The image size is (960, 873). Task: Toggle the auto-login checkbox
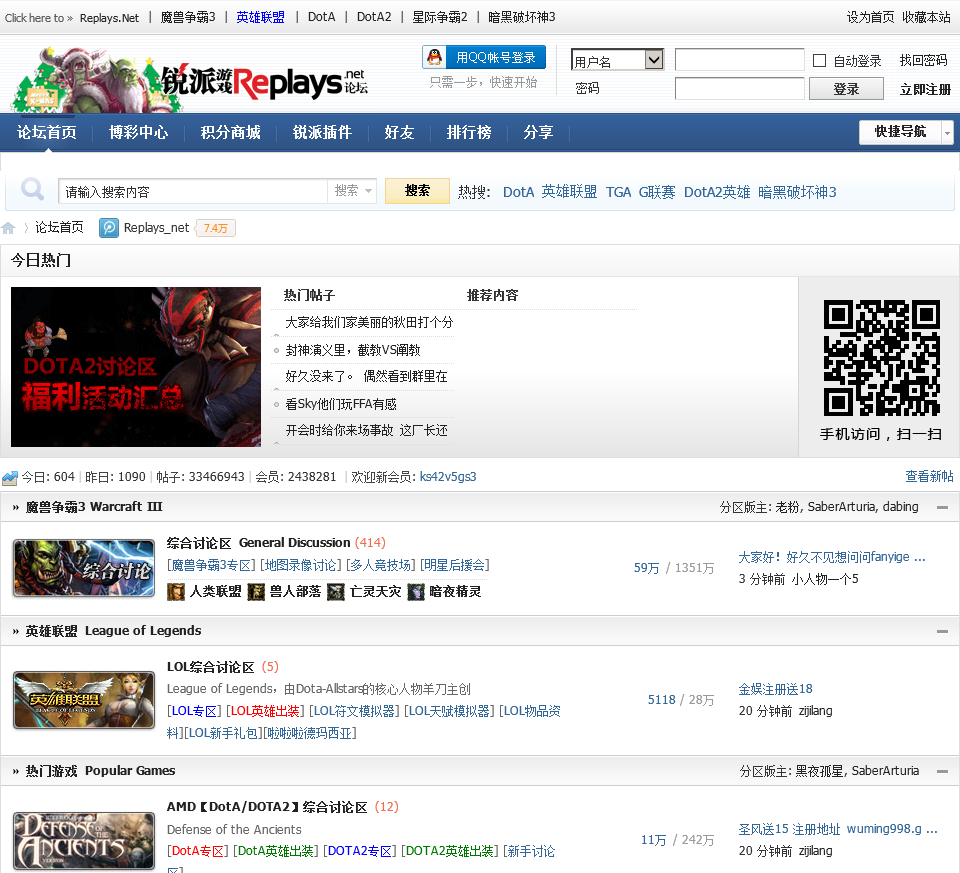[x=819, y=60]
